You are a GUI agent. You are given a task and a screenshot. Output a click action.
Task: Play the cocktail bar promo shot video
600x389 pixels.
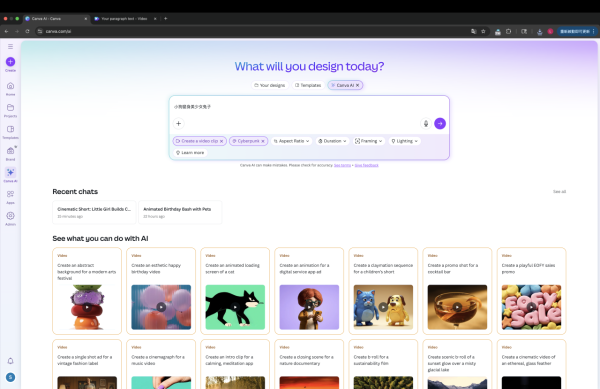(457, 307)
